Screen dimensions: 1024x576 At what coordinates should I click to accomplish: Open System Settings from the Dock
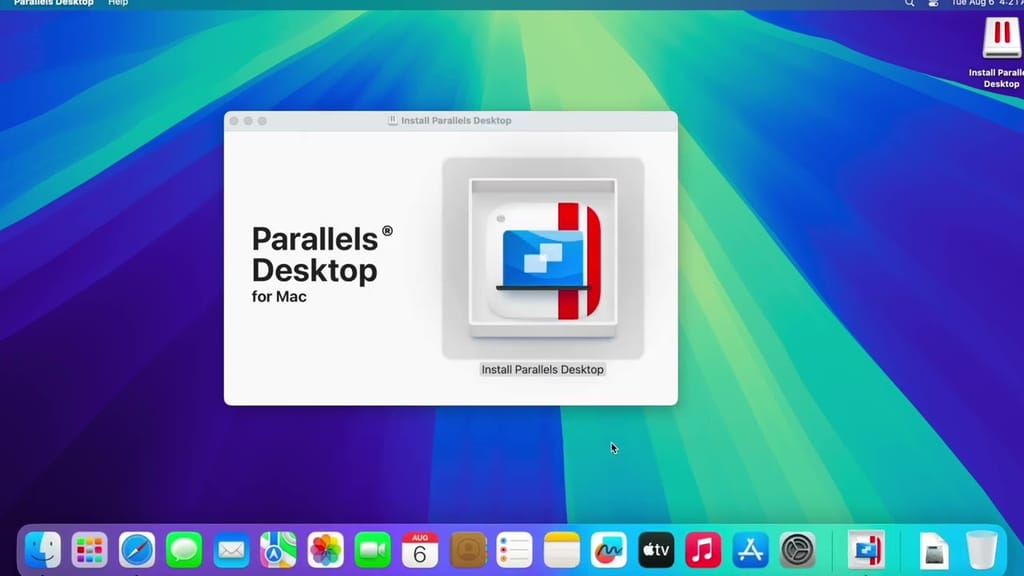[796, 548]
